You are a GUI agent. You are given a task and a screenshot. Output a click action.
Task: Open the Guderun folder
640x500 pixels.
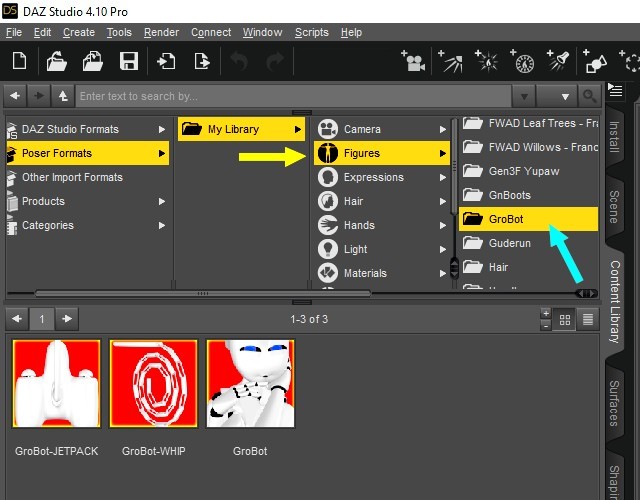click(x=529, y=243)
